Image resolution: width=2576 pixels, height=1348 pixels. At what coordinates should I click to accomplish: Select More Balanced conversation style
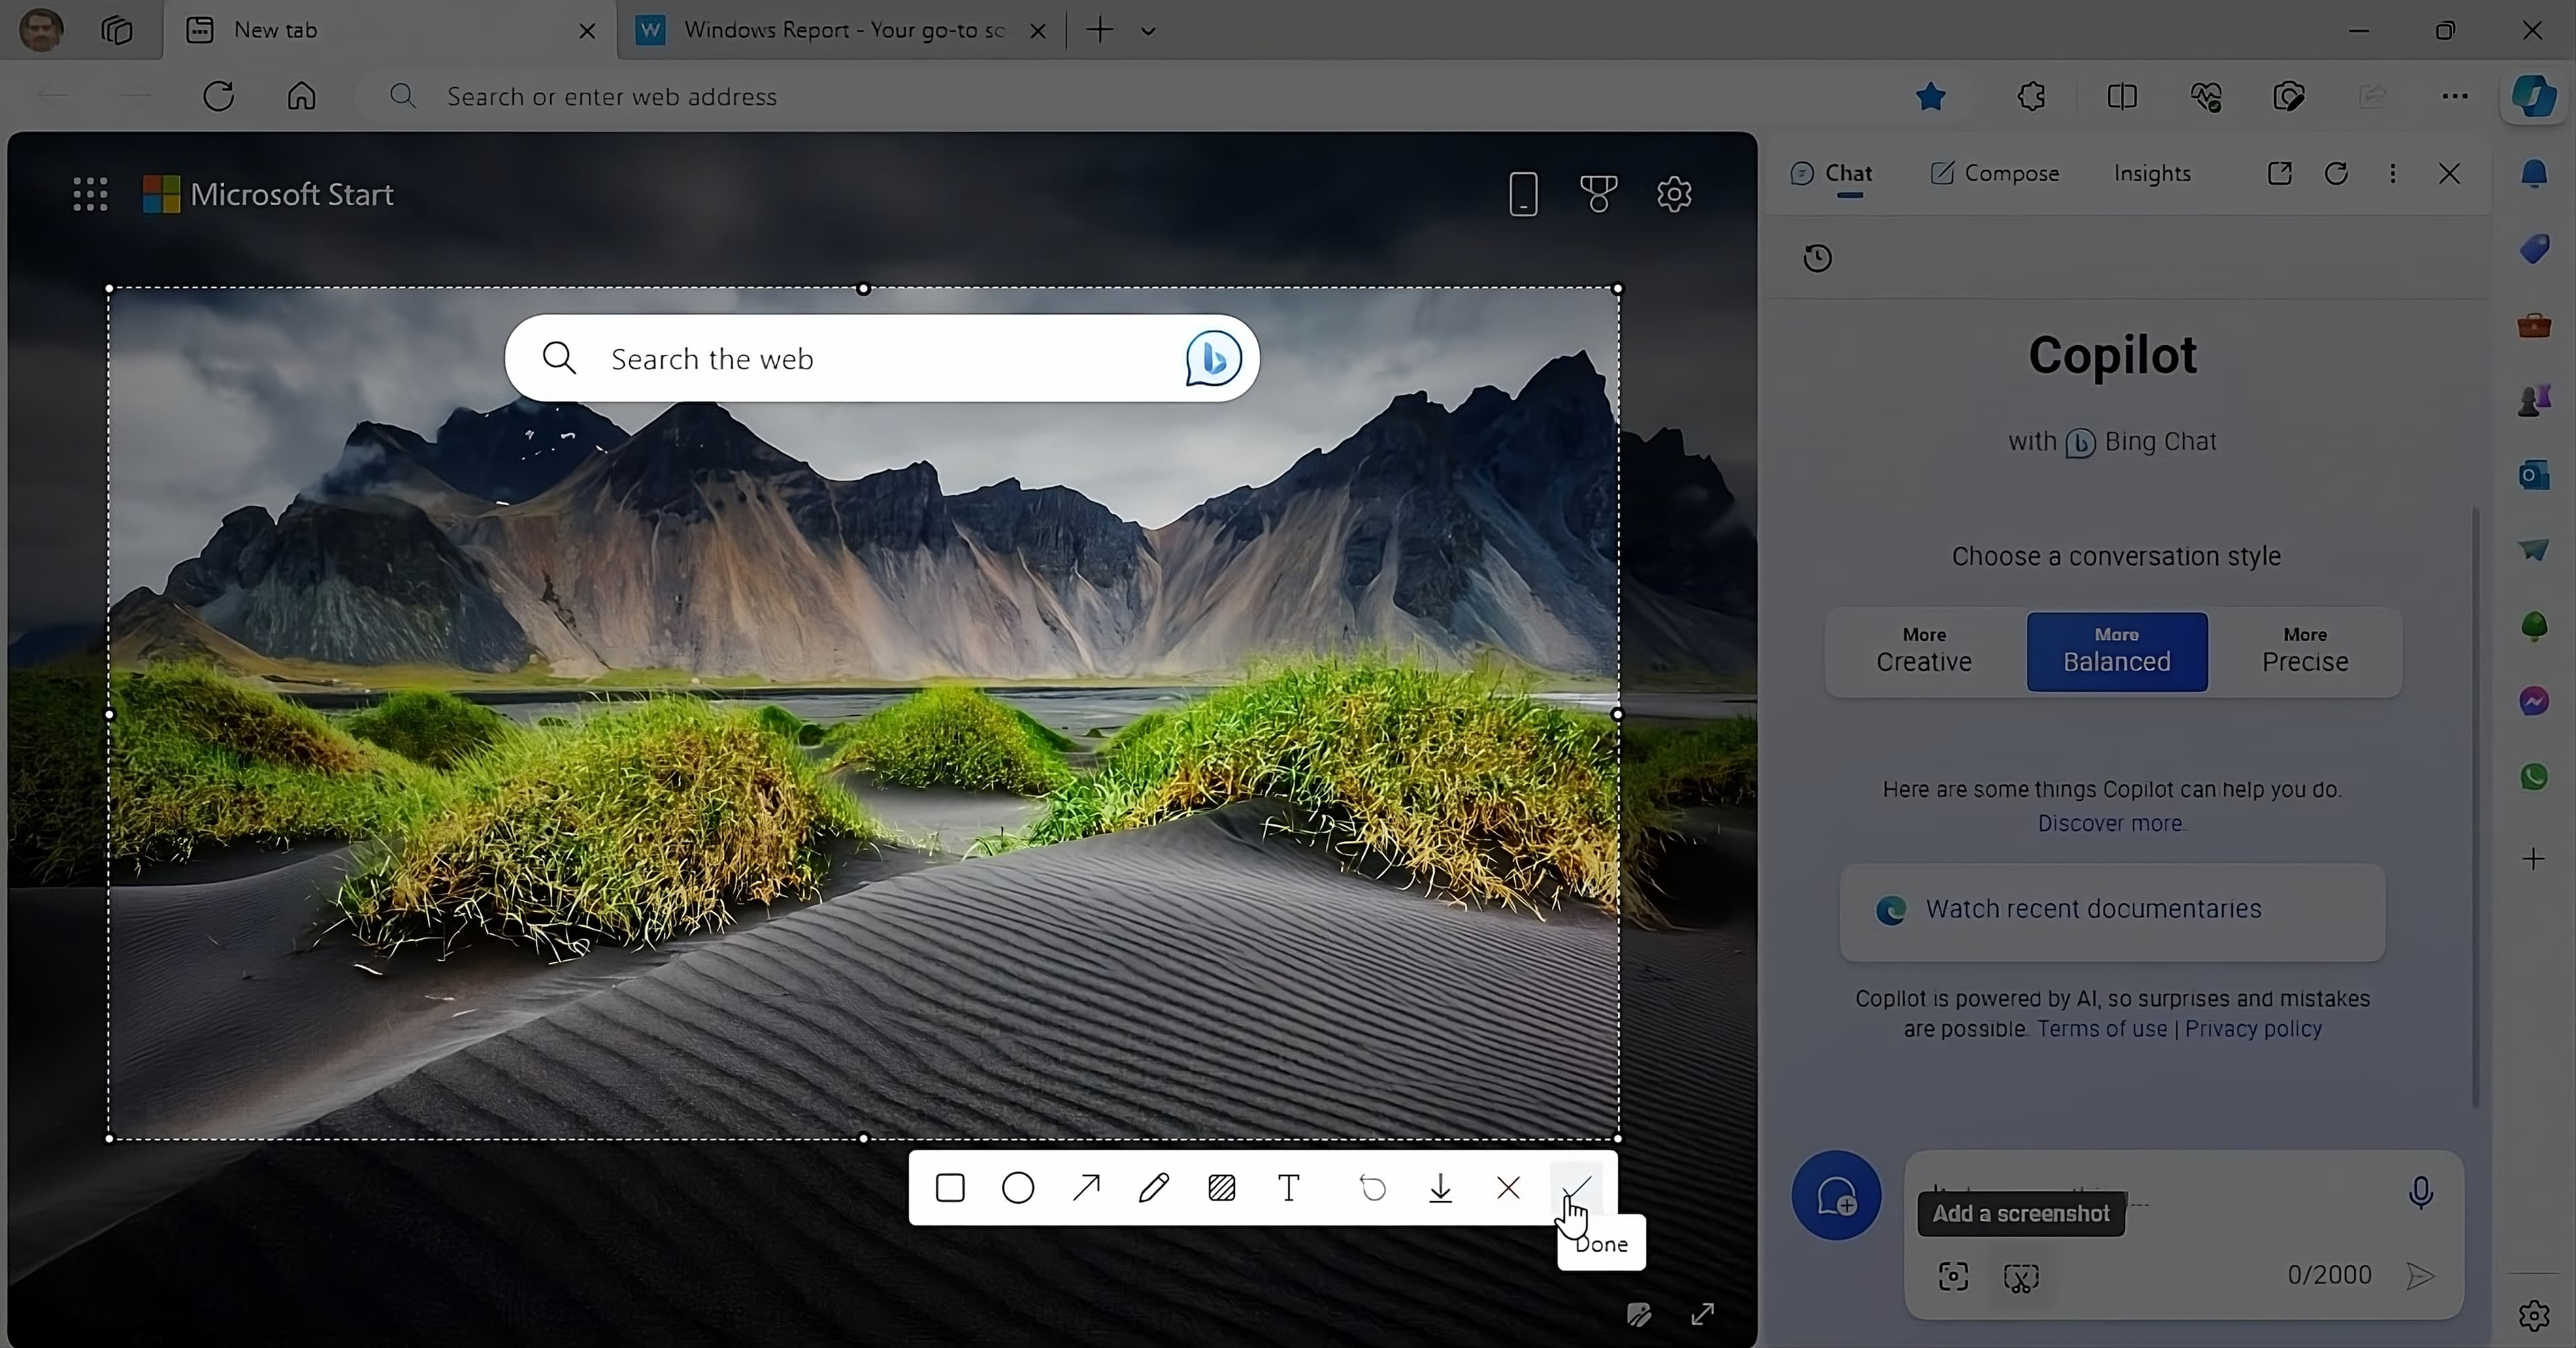[x=2117, y=651]
